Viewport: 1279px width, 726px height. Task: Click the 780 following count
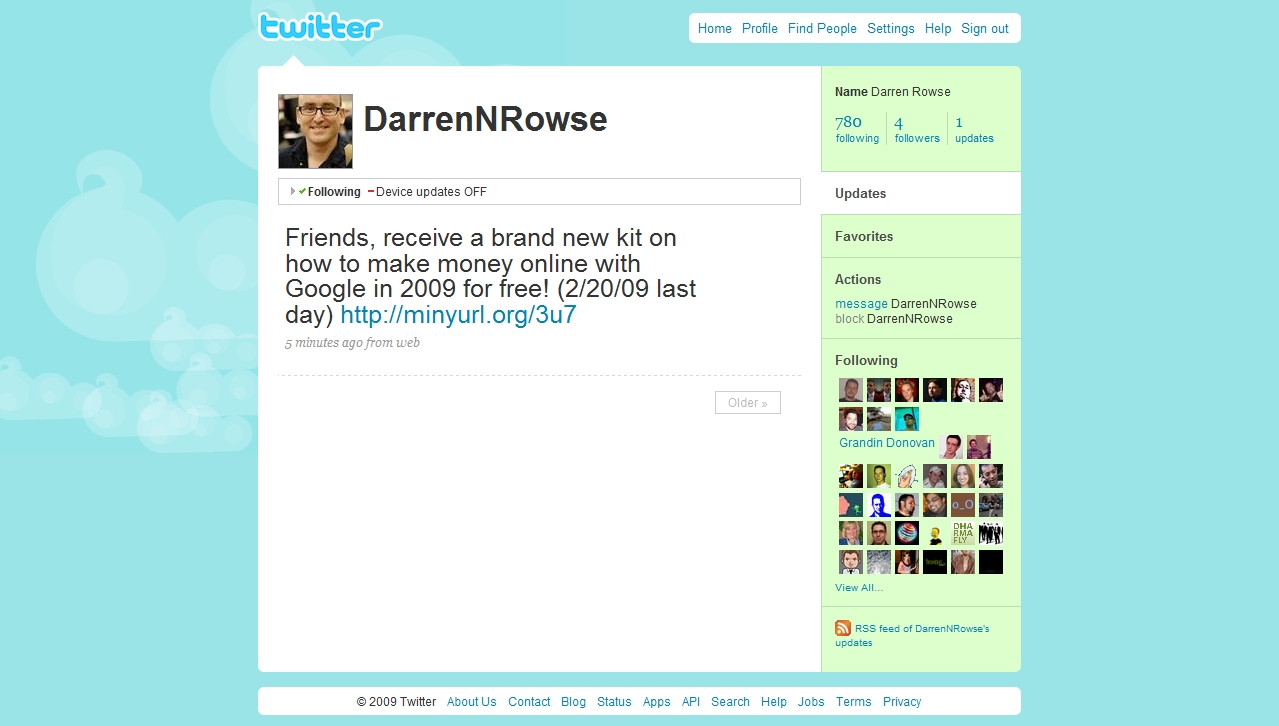point(847,128)
